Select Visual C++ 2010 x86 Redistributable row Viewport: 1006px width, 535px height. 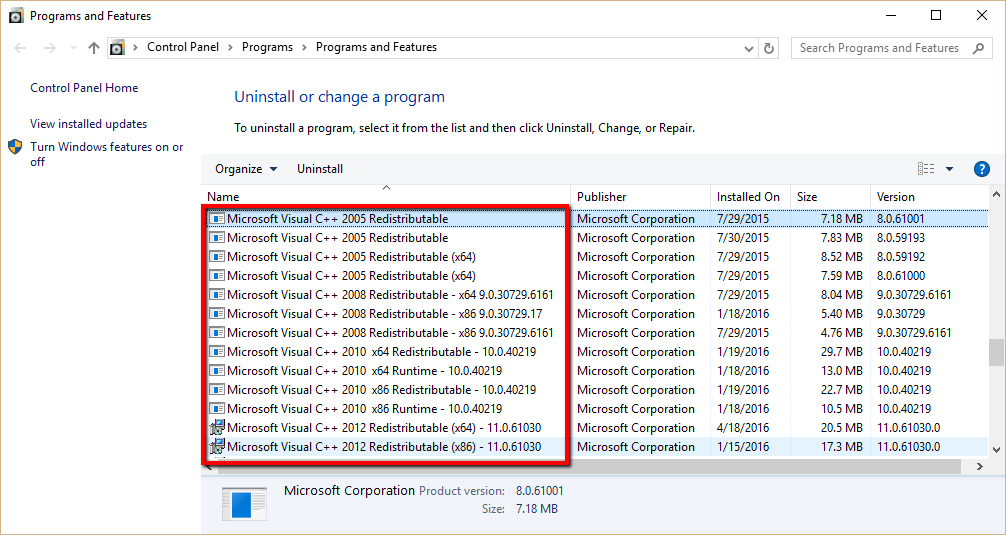(x=595, y=389)
